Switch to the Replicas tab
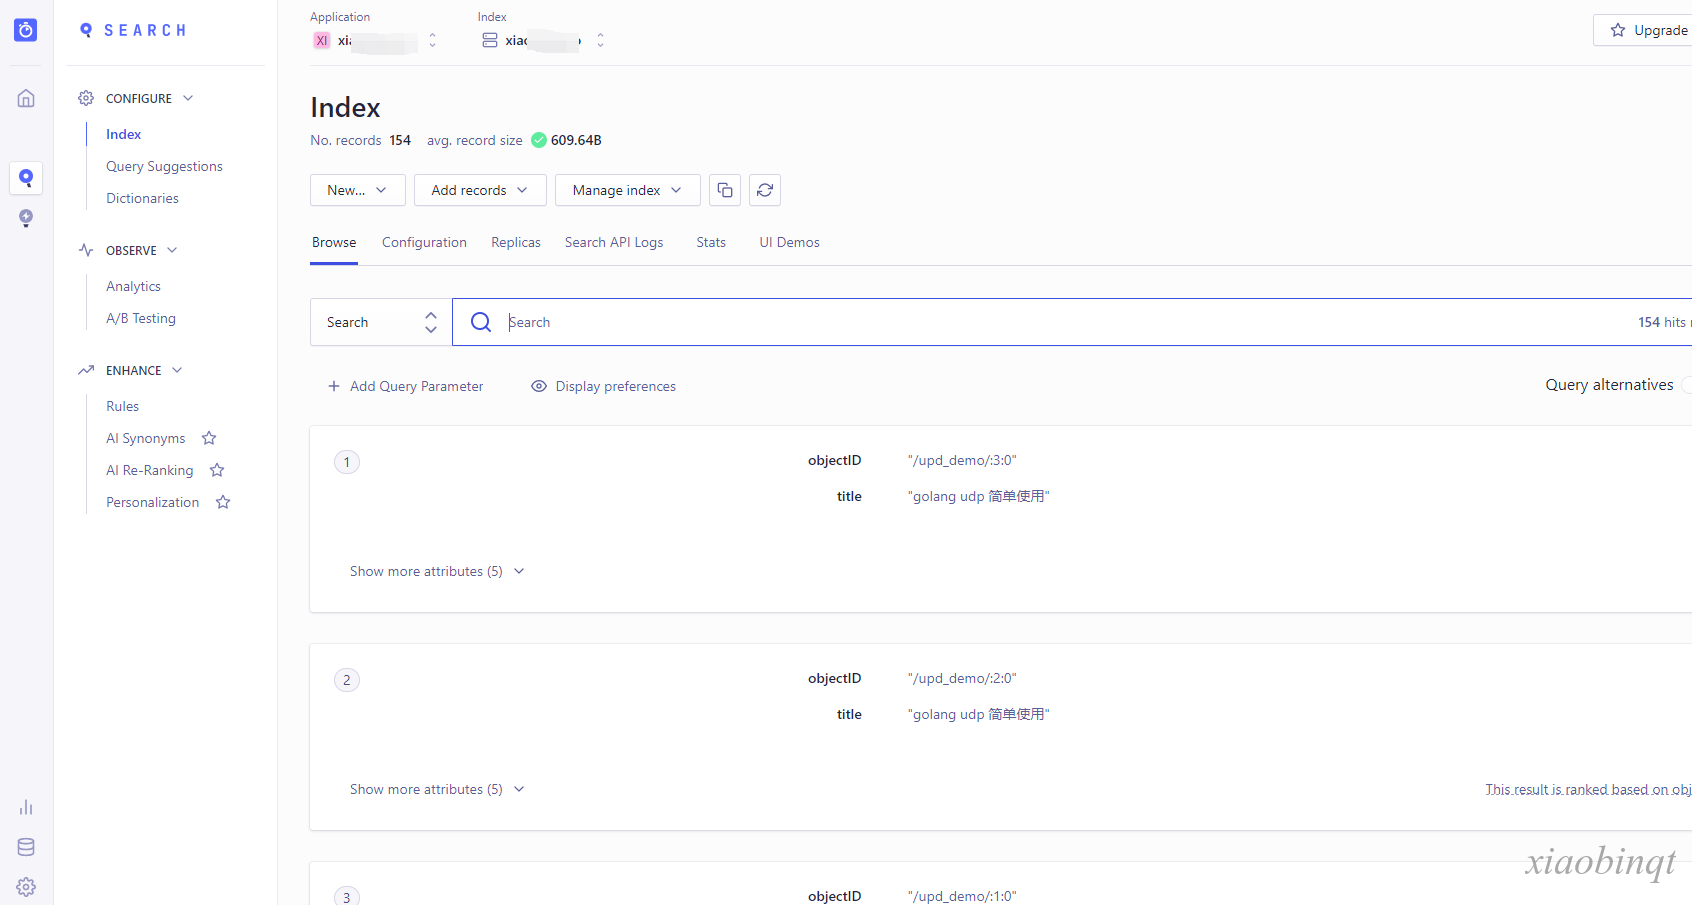The height and width of the screenshot is (905, 1692). (x=516, y=242)
